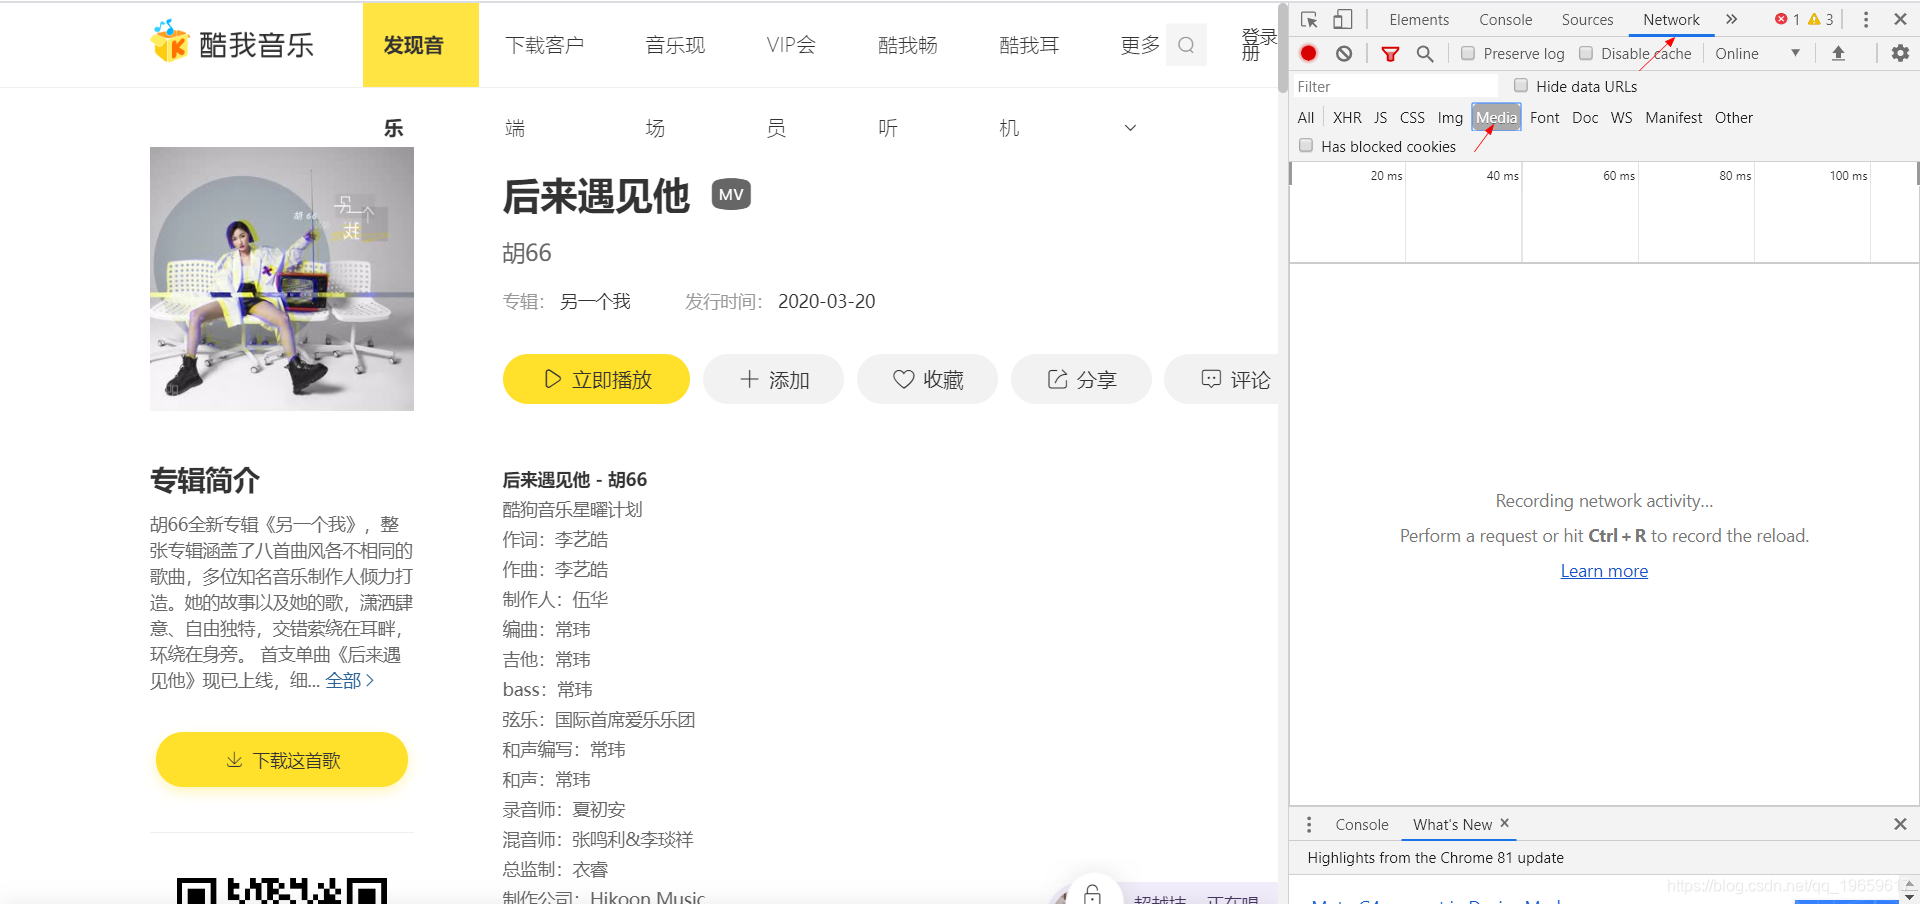1920x904 pixels.
Task: Open the DevTools three-dot customize menu
Action: [x=1866, y=19]
